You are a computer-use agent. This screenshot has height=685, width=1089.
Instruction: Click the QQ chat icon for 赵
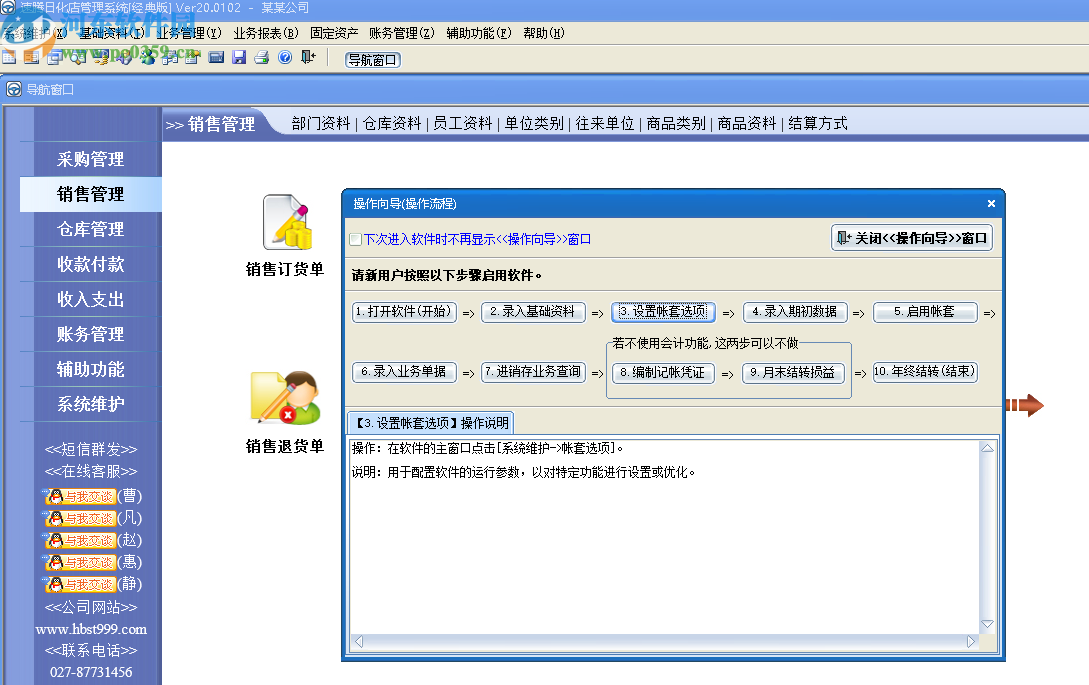pyautogui.click(x=79, y=540)
